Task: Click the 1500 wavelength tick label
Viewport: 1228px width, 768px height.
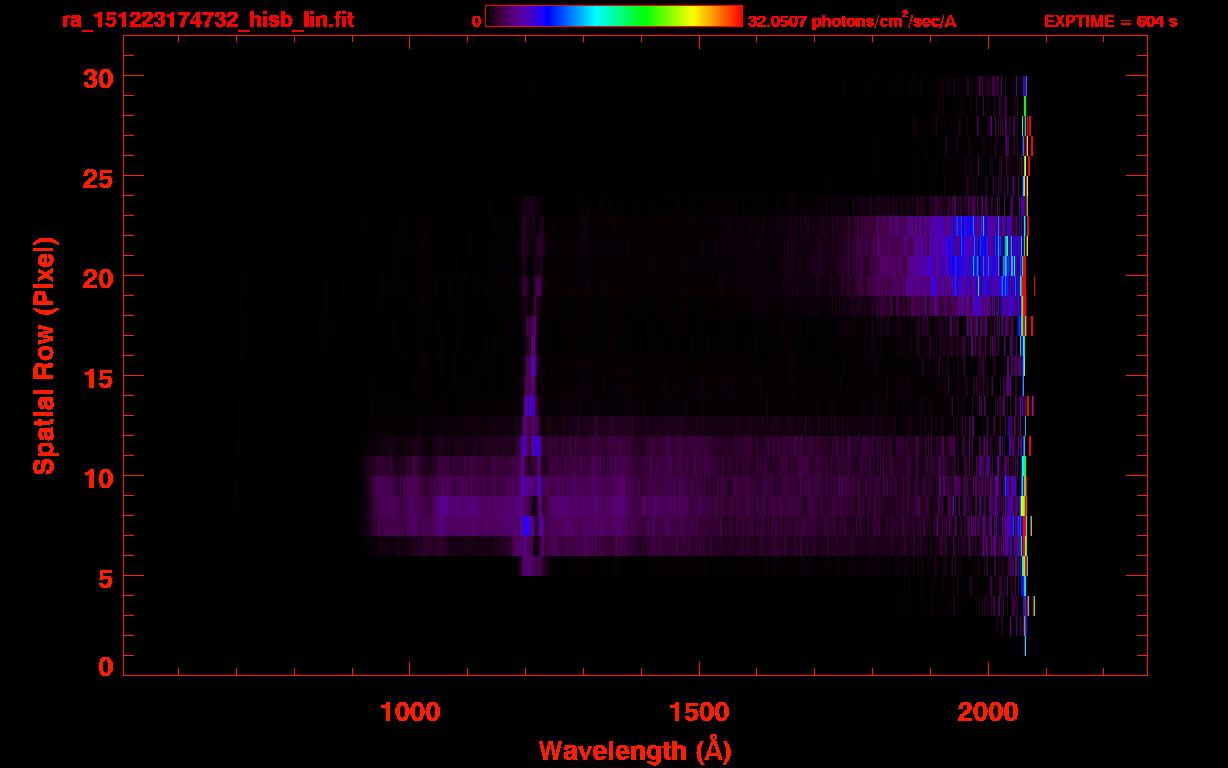Action: click(698, 711)
